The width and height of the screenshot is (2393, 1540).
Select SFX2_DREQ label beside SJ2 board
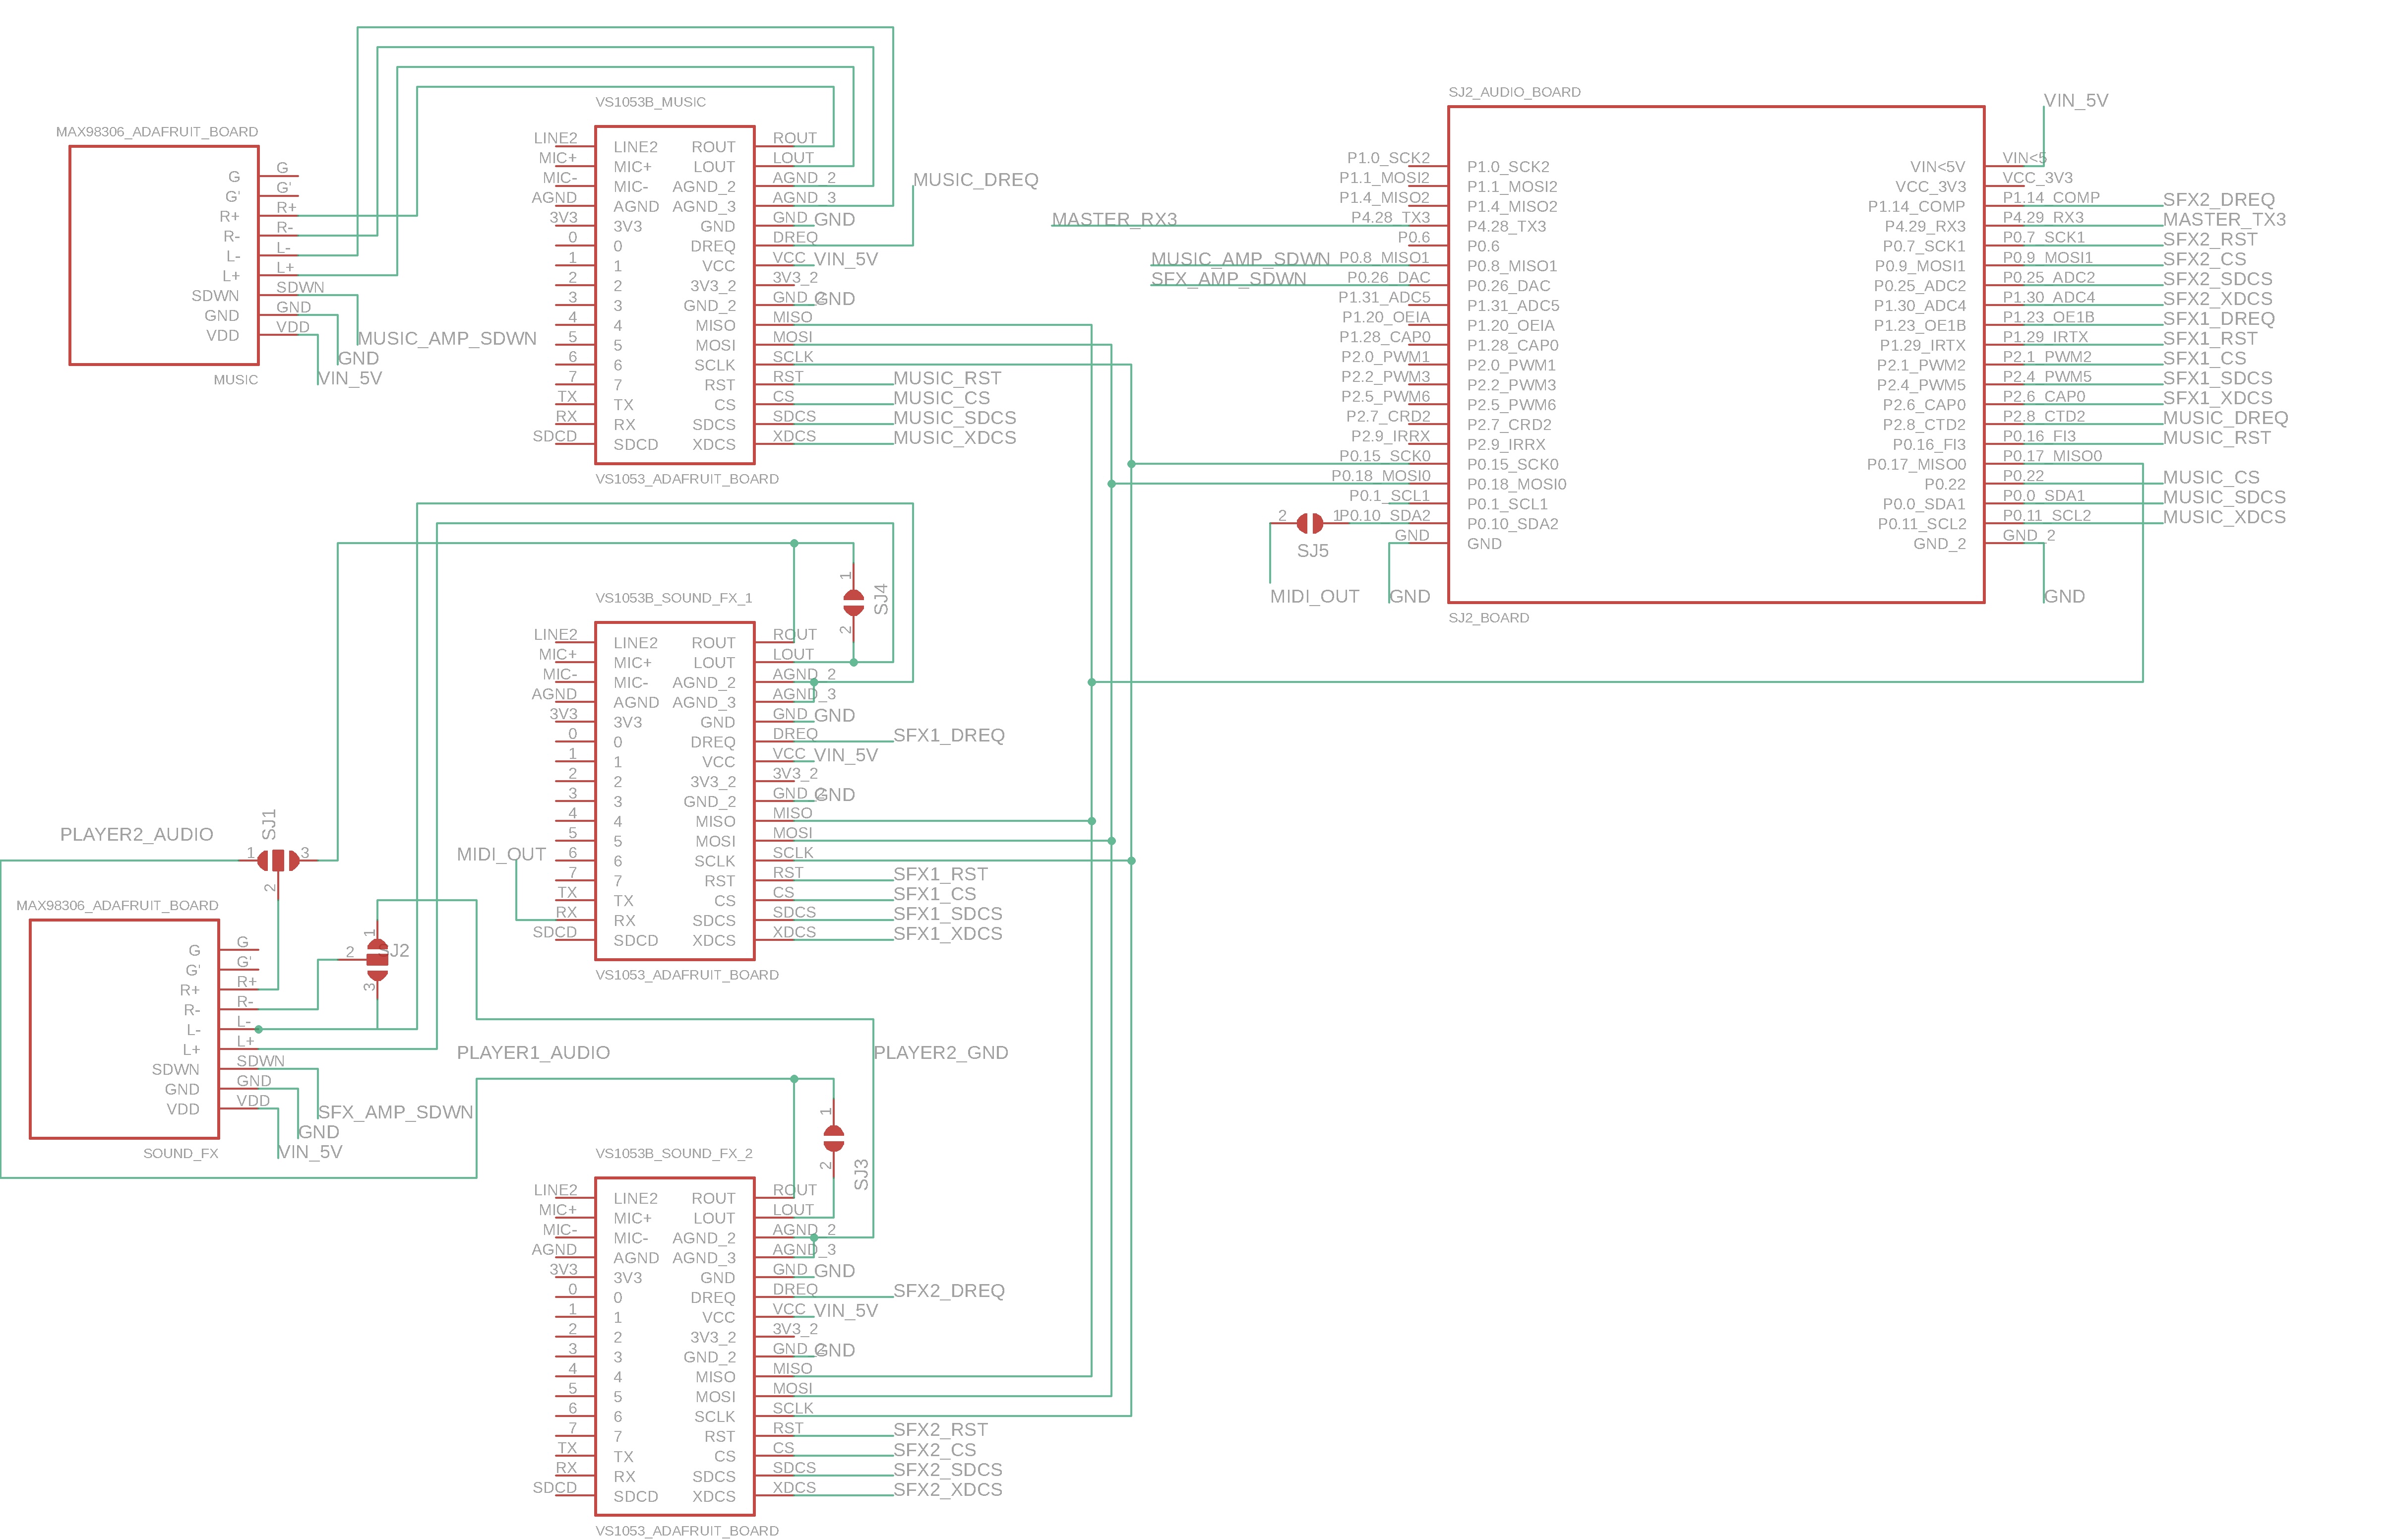tap(2218, 200)
